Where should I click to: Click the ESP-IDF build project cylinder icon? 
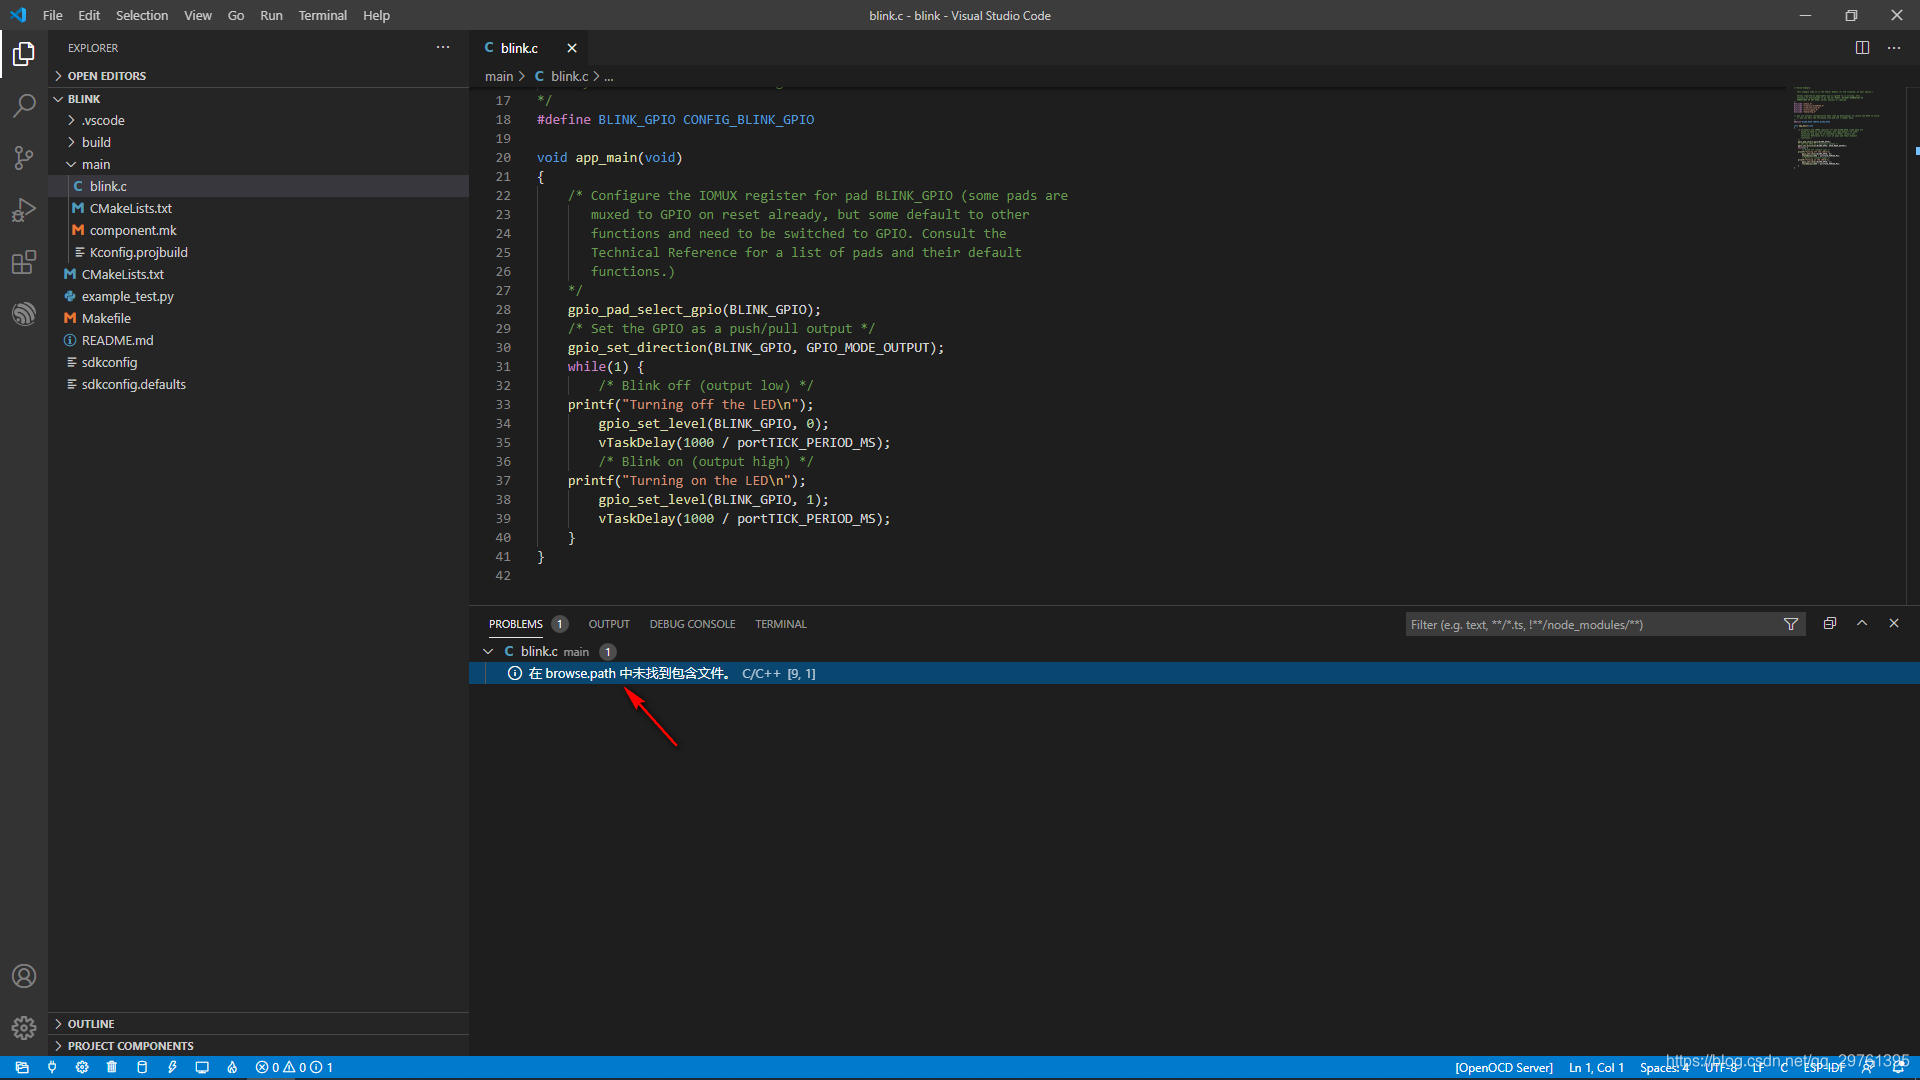[142, 1067]
